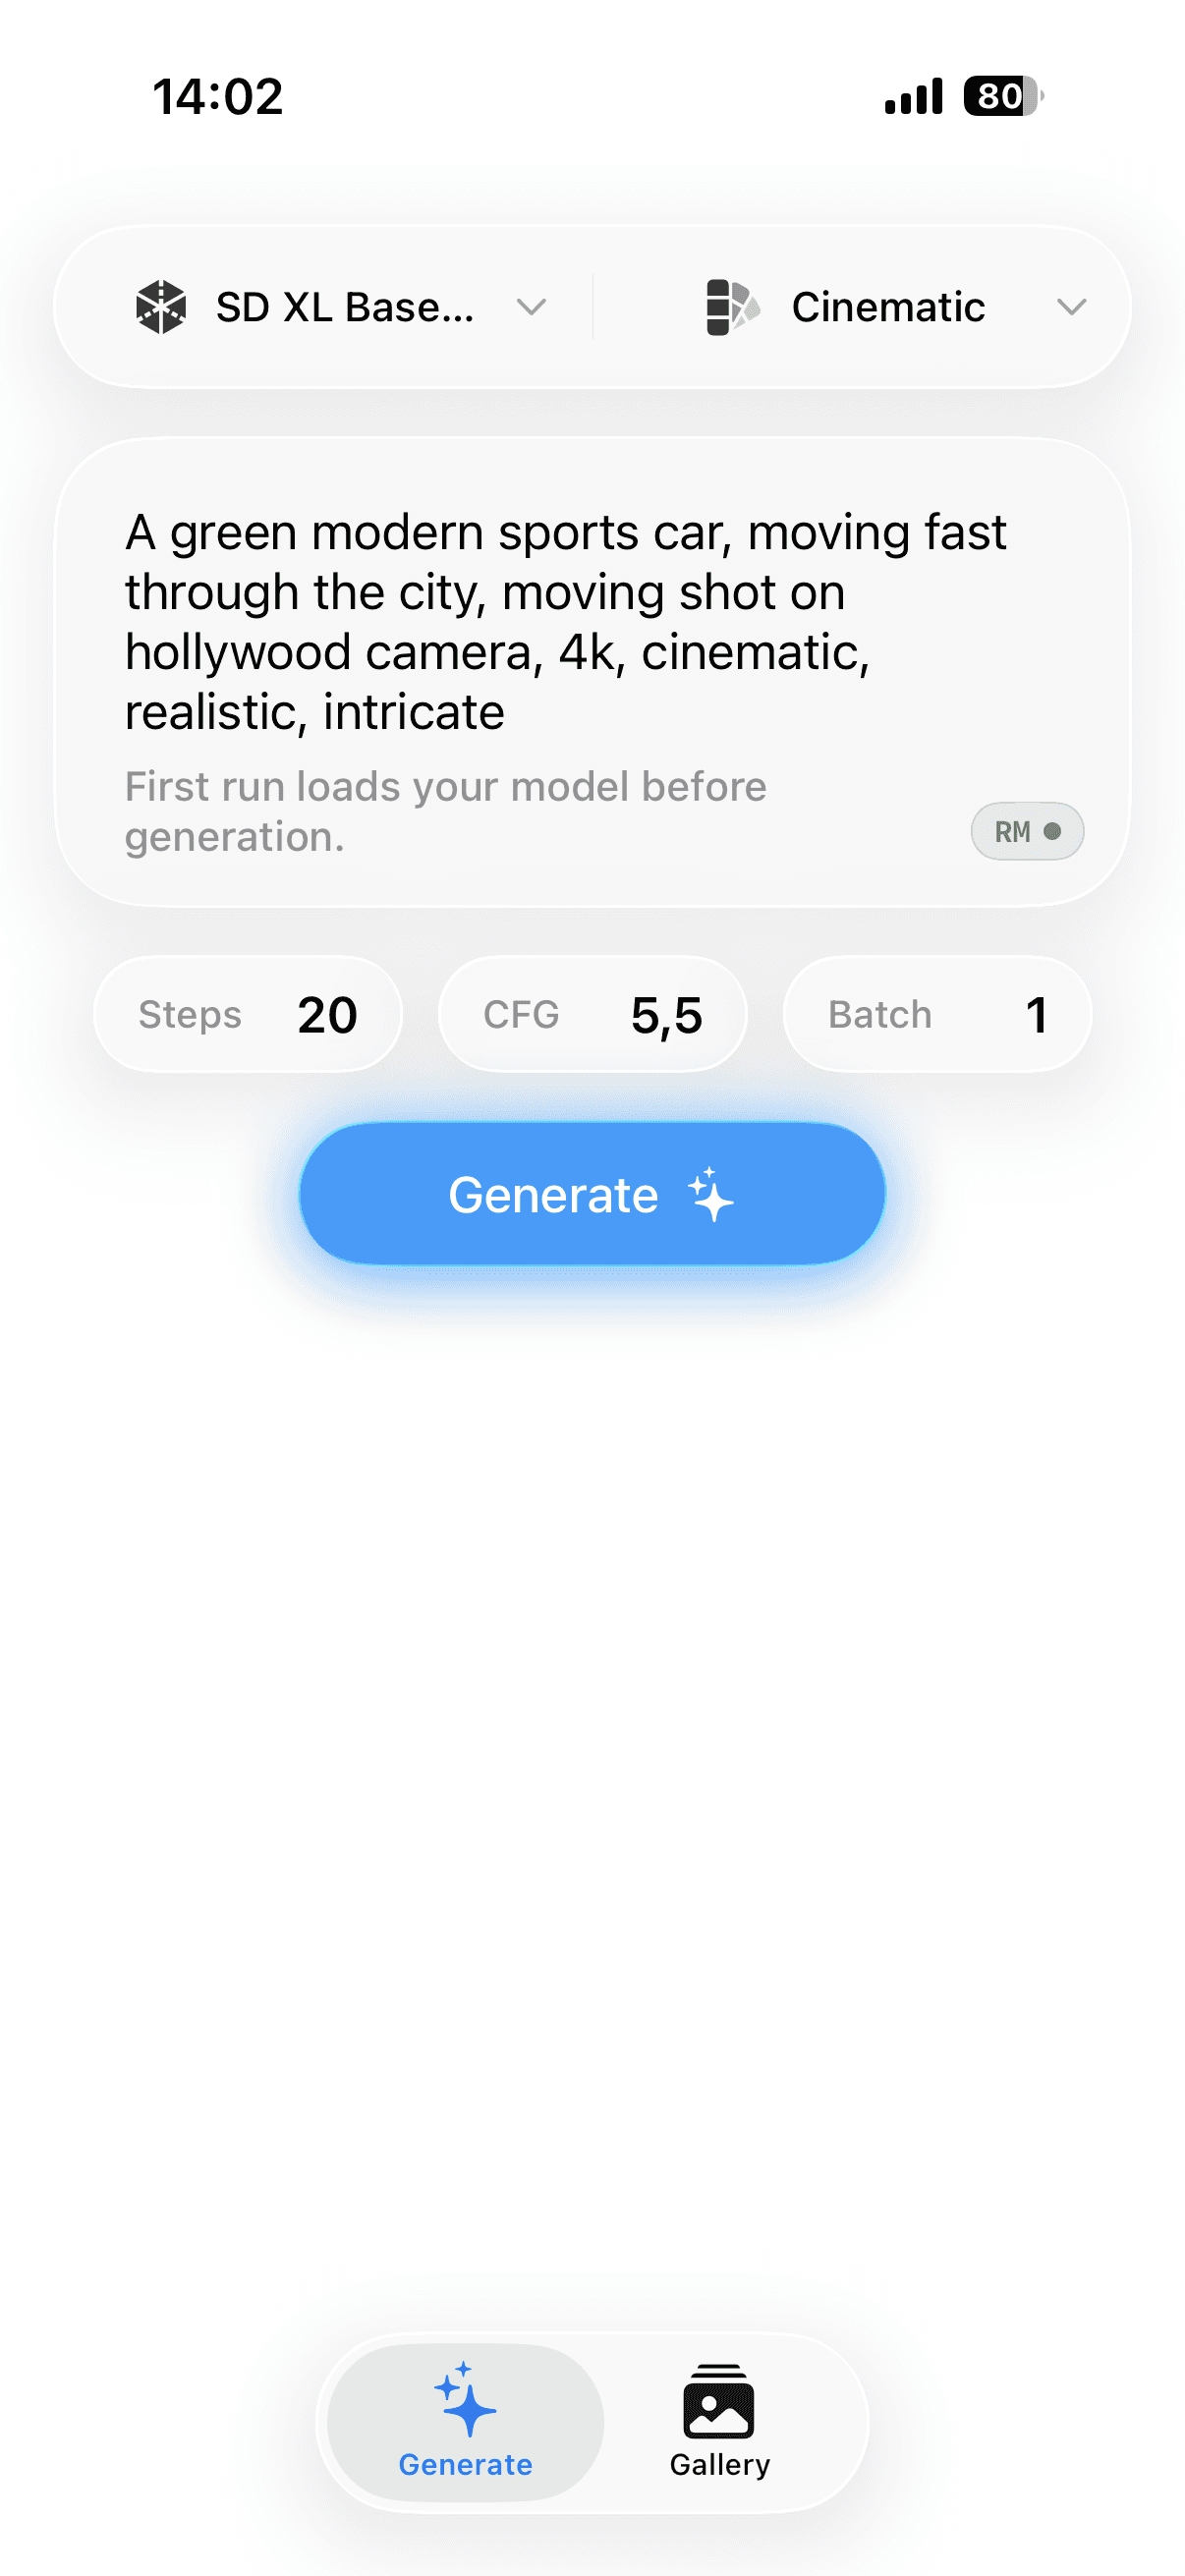The image size is (1185, 2576).
Task: Tap the cellular signal bars icon
Action: point(914,96)
